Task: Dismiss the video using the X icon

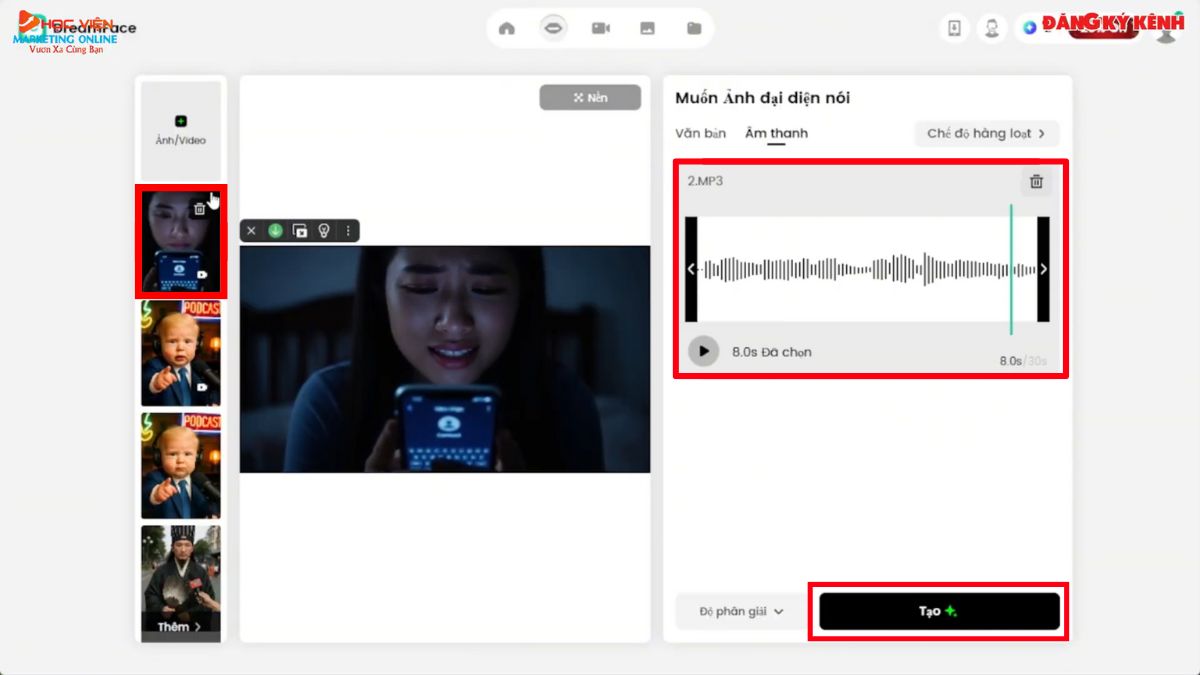Action: (250, 231)
